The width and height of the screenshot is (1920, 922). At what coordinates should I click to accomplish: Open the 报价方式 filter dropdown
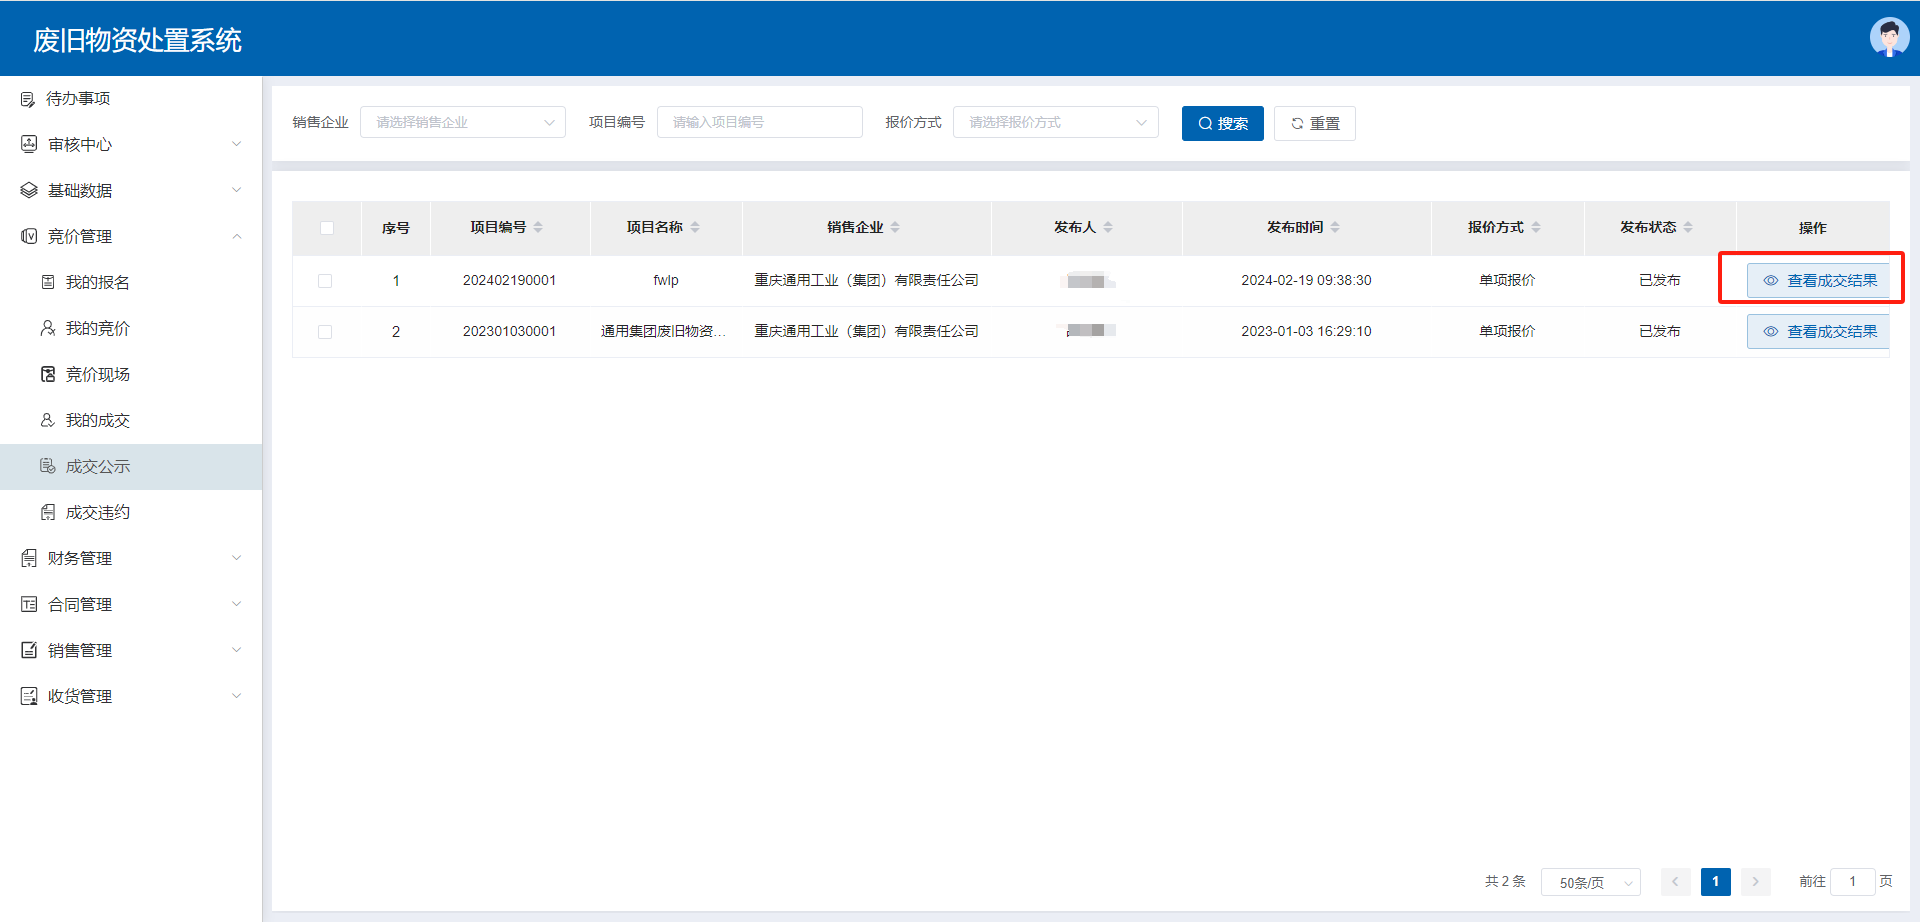[x=1055, y=123]
